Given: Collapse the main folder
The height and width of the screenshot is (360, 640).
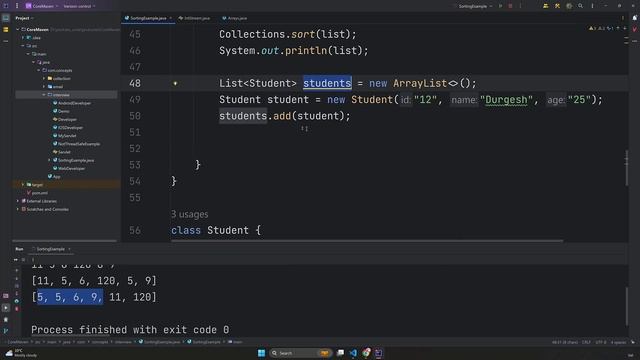Looking at the screenshot, I should point(29,54).
